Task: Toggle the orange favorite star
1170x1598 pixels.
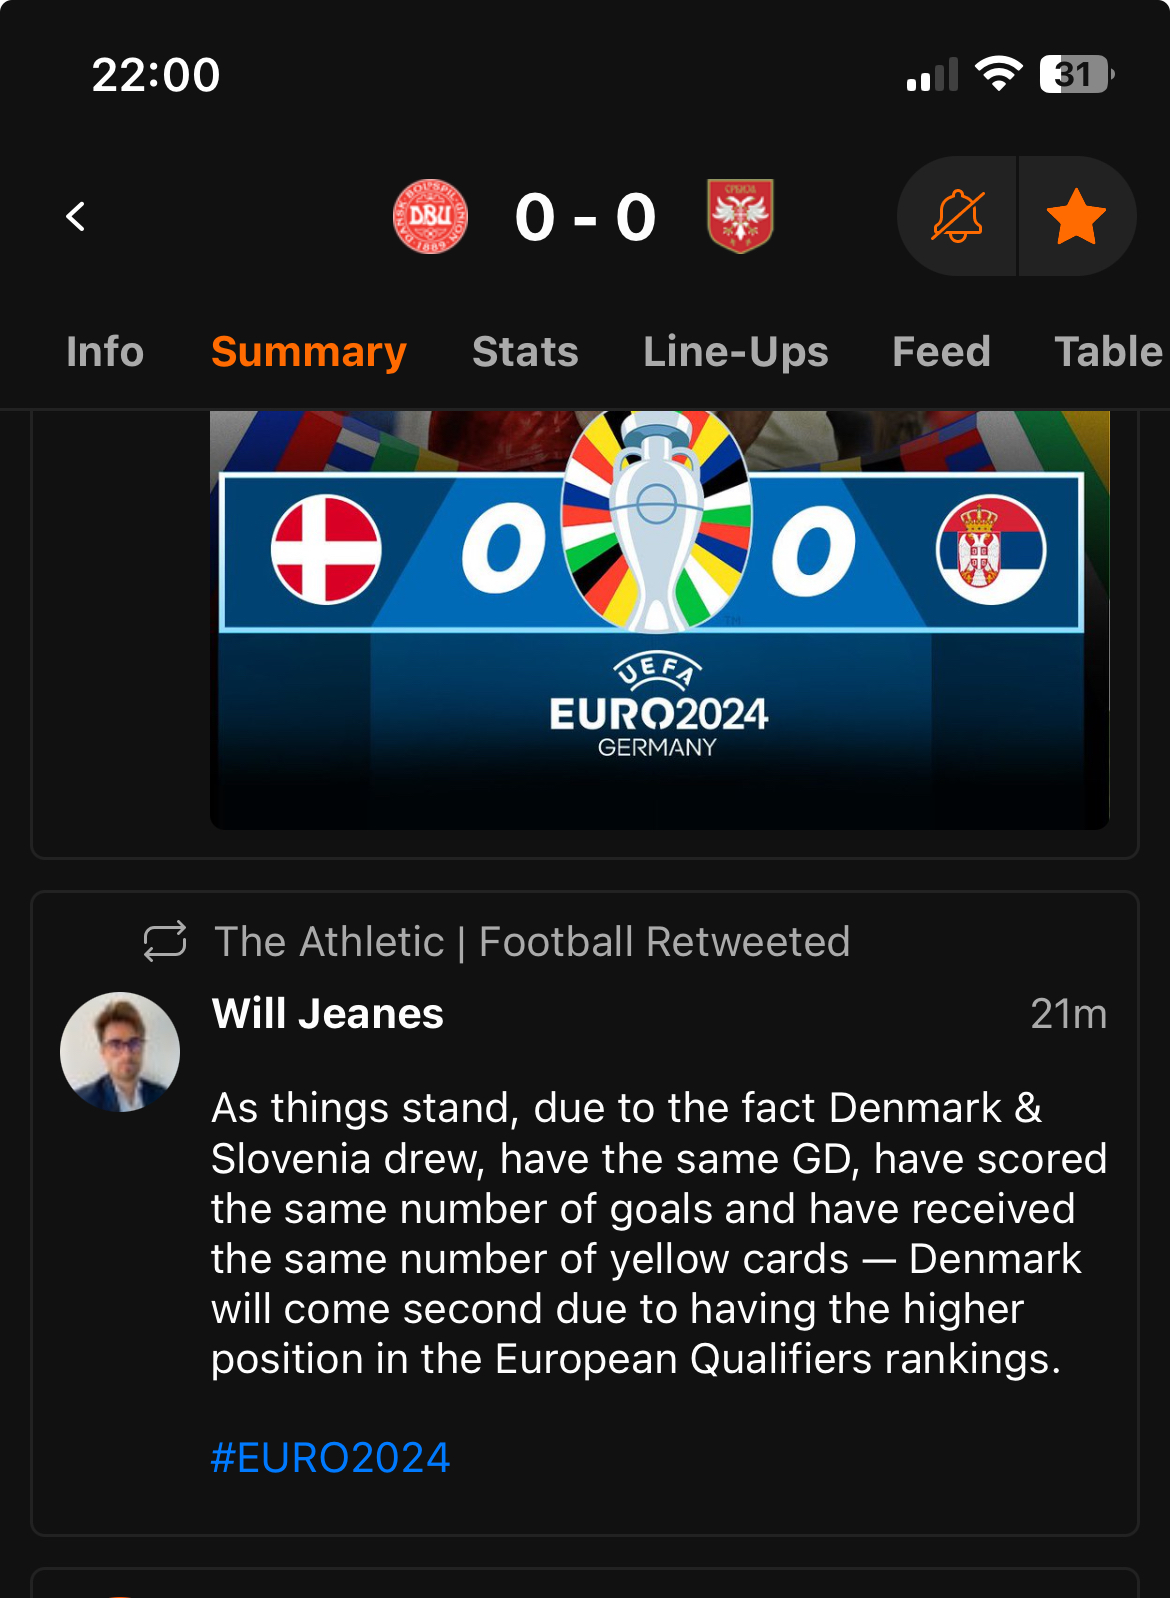Action: [1077, 216]
